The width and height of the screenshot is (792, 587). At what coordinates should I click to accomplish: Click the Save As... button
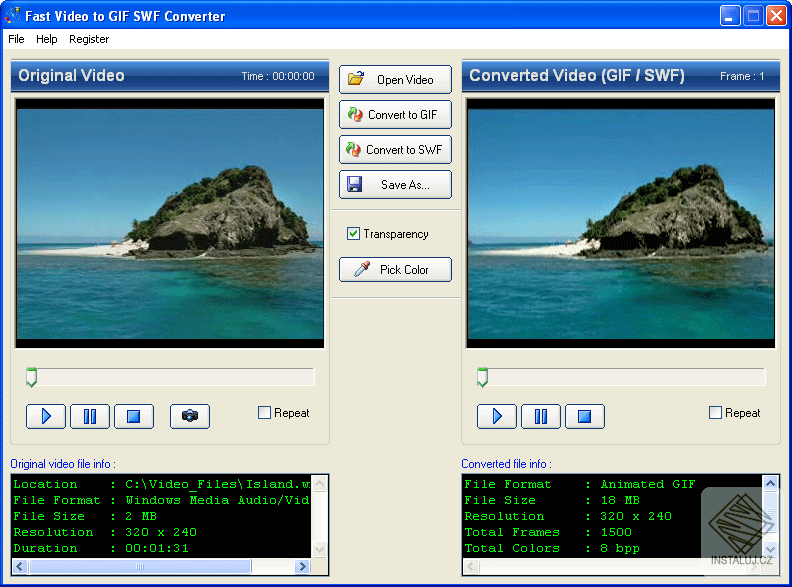pos(395,184)
